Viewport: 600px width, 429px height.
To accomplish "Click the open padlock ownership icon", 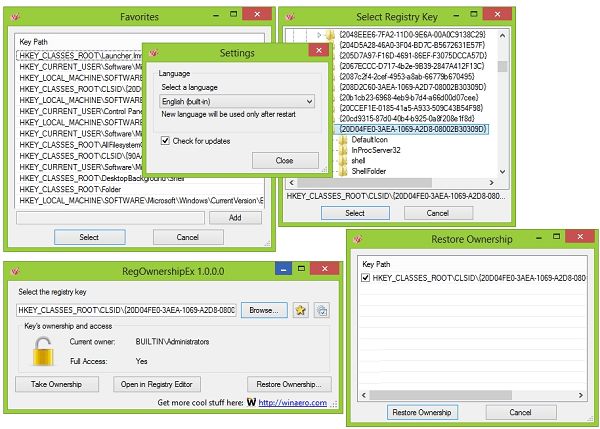I will pyautogui.click(x=41, y=351).
